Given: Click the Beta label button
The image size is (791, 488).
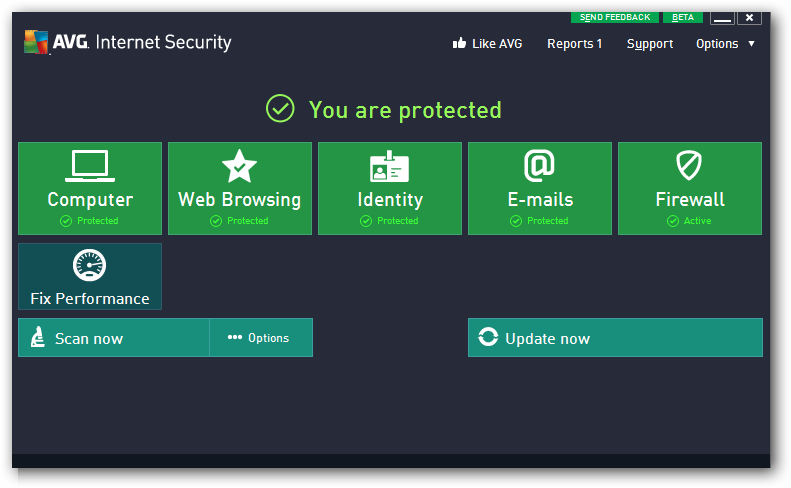Looking at the screenshot, I should coord(683,17).
